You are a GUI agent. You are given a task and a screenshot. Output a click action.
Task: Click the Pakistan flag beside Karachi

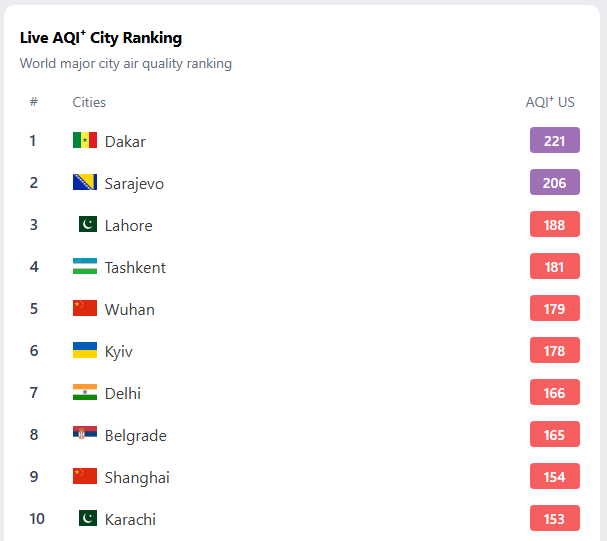coord(87,519)
